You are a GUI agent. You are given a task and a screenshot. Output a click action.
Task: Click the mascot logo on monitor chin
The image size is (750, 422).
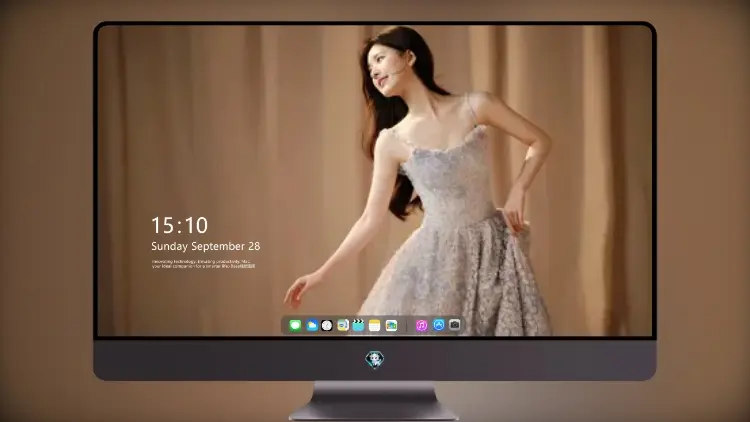(375, 359)
